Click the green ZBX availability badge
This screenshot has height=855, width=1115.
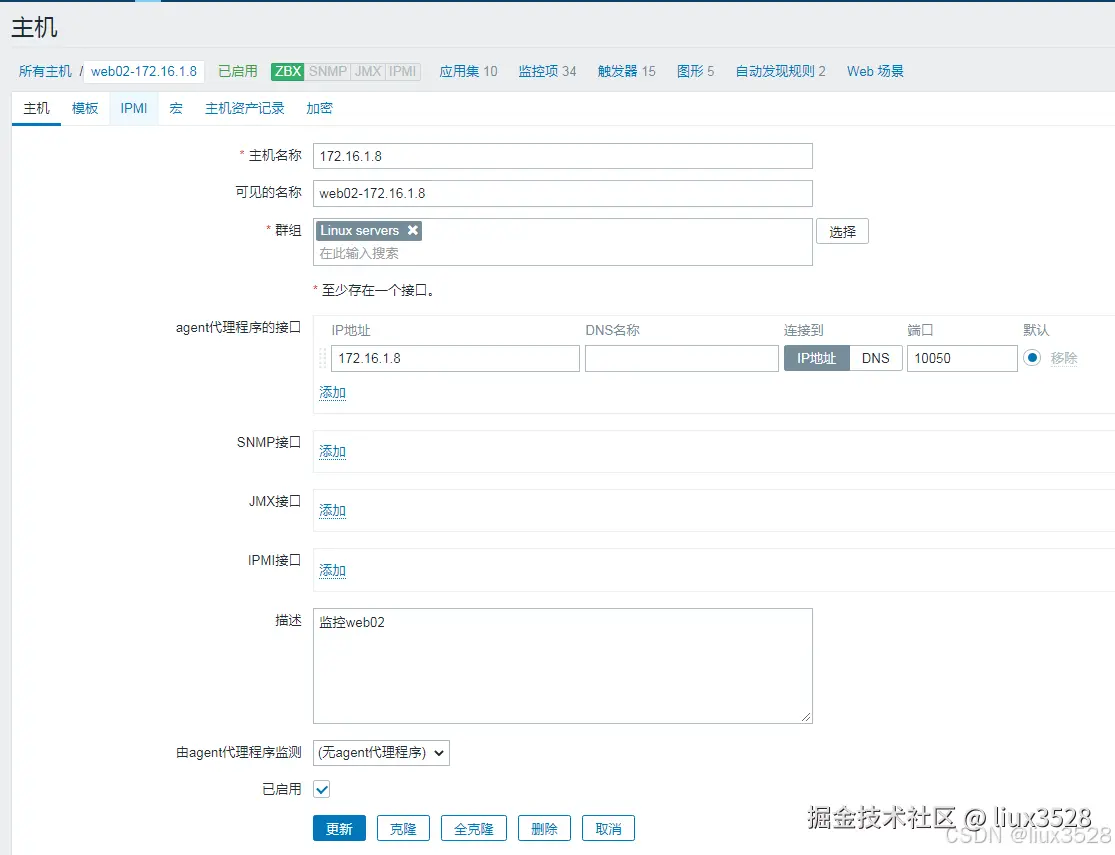point(288,71)
